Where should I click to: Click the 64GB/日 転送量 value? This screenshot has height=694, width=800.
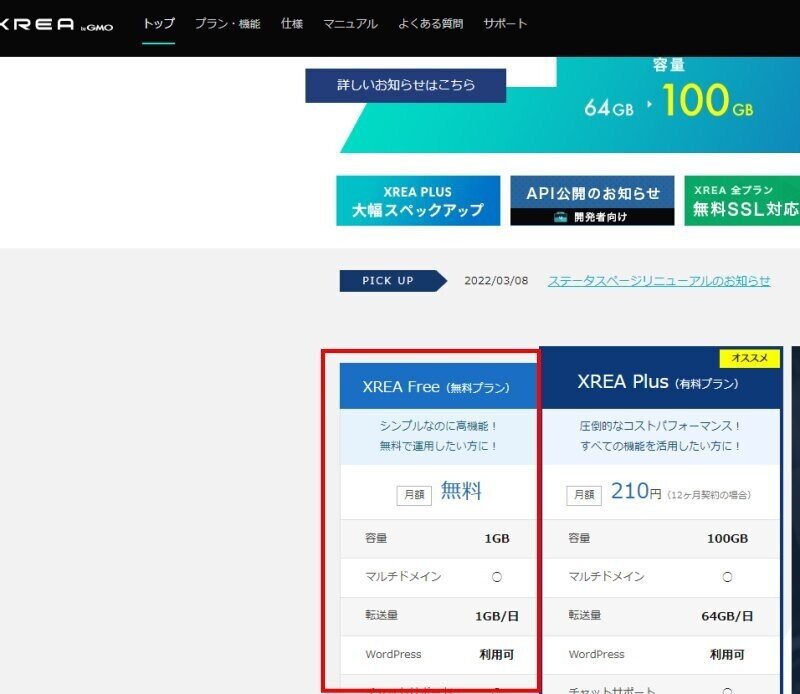(x=727, y=616)
